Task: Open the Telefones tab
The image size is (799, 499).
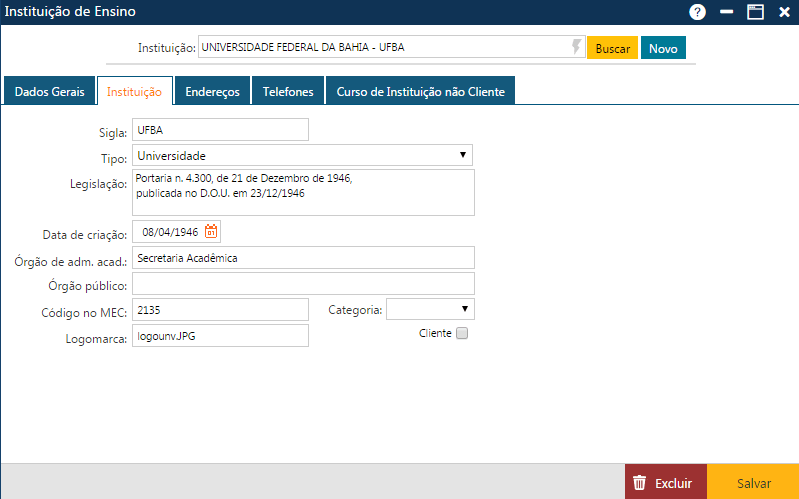Action: (288, 91)
